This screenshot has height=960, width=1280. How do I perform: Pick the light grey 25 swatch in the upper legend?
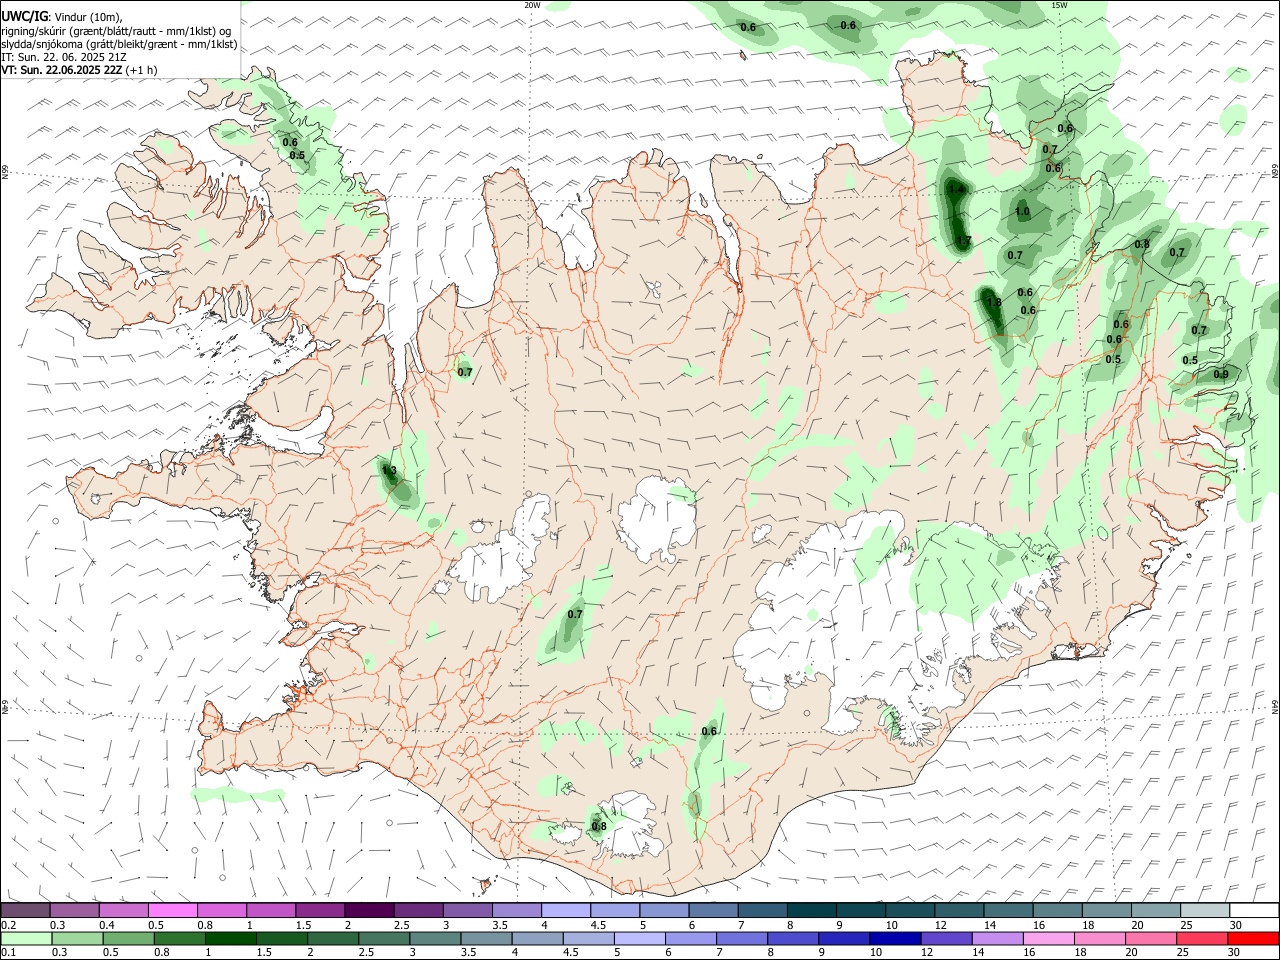pyautogui.click(x=1204, y=910)
